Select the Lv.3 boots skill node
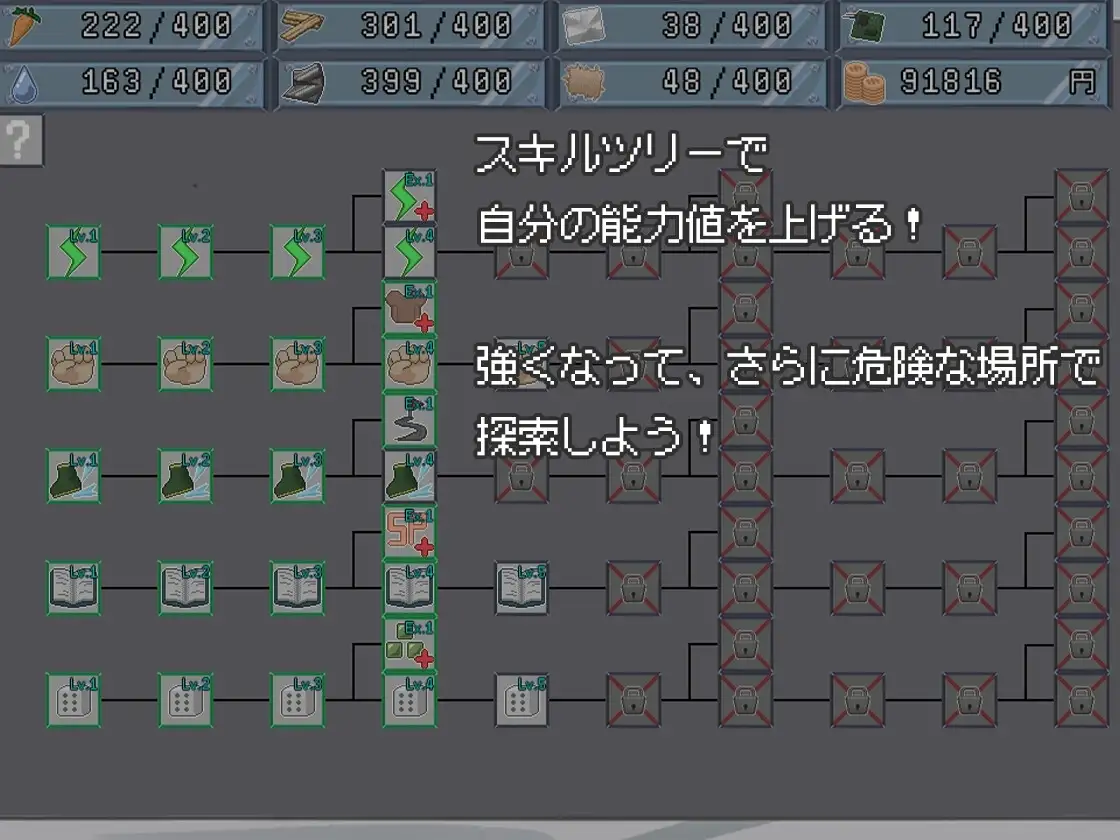 tap(300, 477)
